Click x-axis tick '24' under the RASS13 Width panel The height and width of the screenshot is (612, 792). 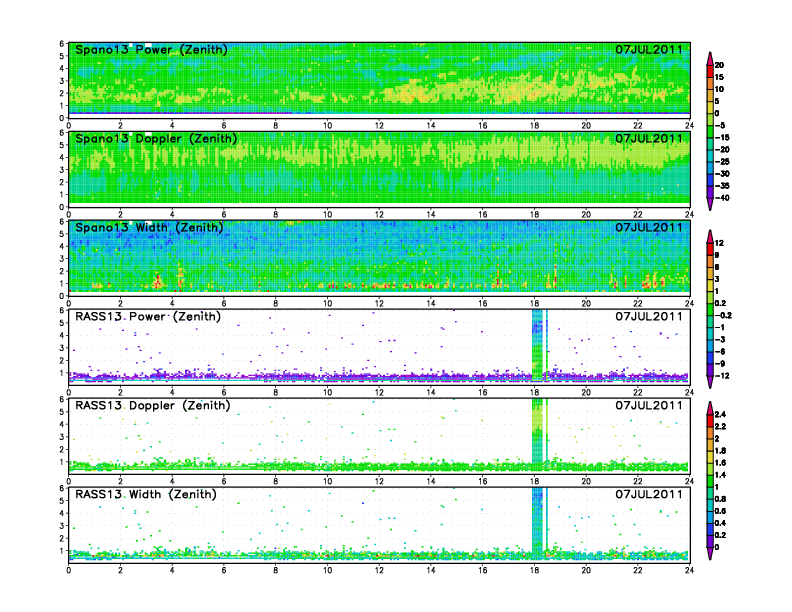(x=689, y=570)
